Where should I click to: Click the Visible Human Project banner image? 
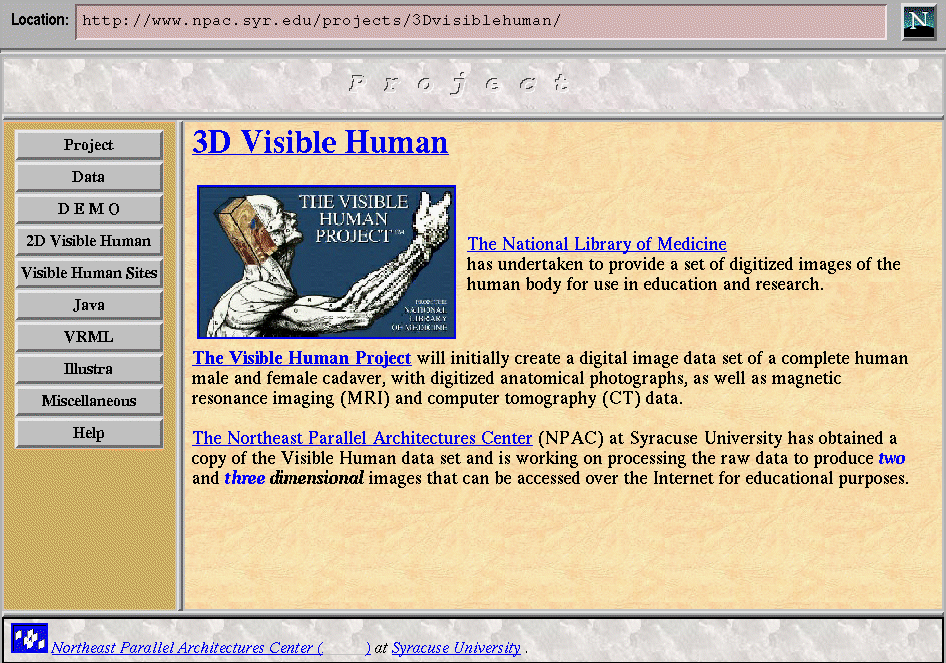pyautogui.click(x=326, y=262)
